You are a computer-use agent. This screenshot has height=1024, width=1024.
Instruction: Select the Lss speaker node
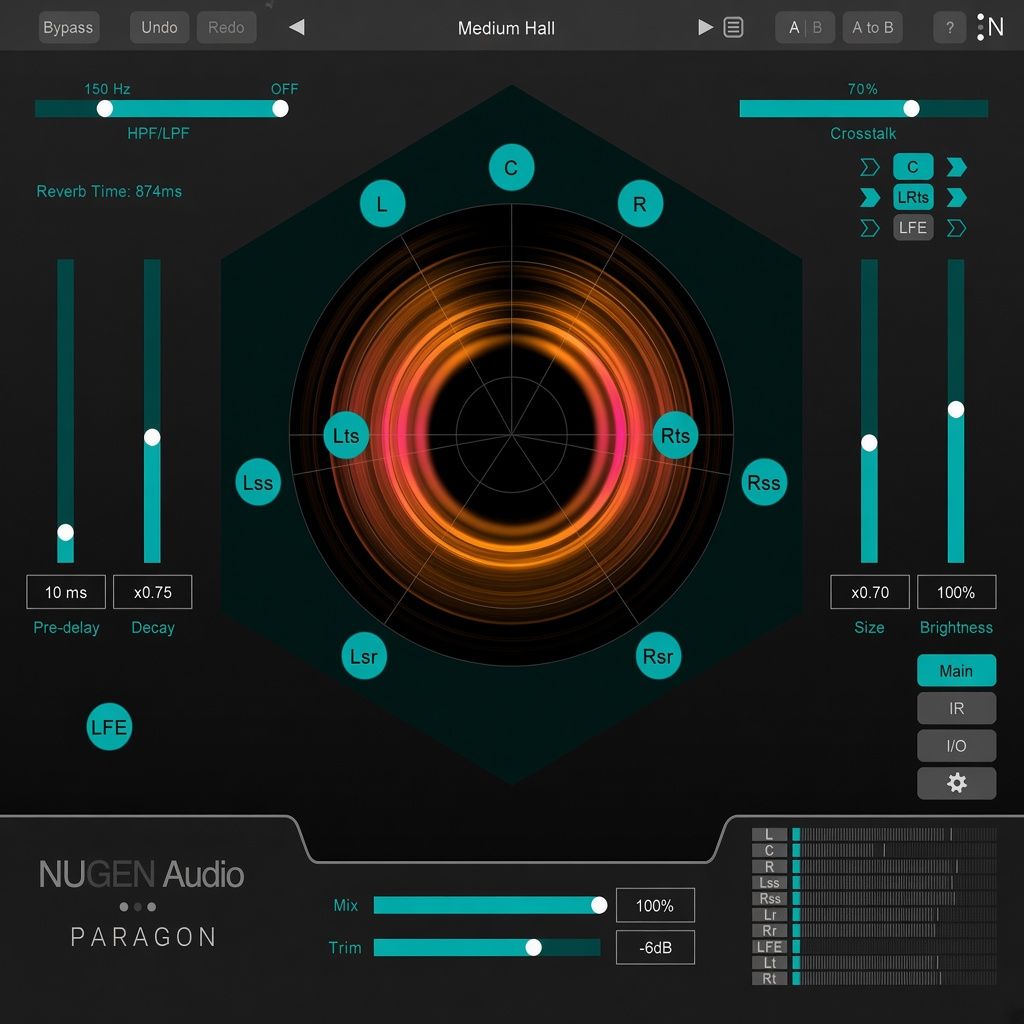pyautogui.click(x=258, y=483)
